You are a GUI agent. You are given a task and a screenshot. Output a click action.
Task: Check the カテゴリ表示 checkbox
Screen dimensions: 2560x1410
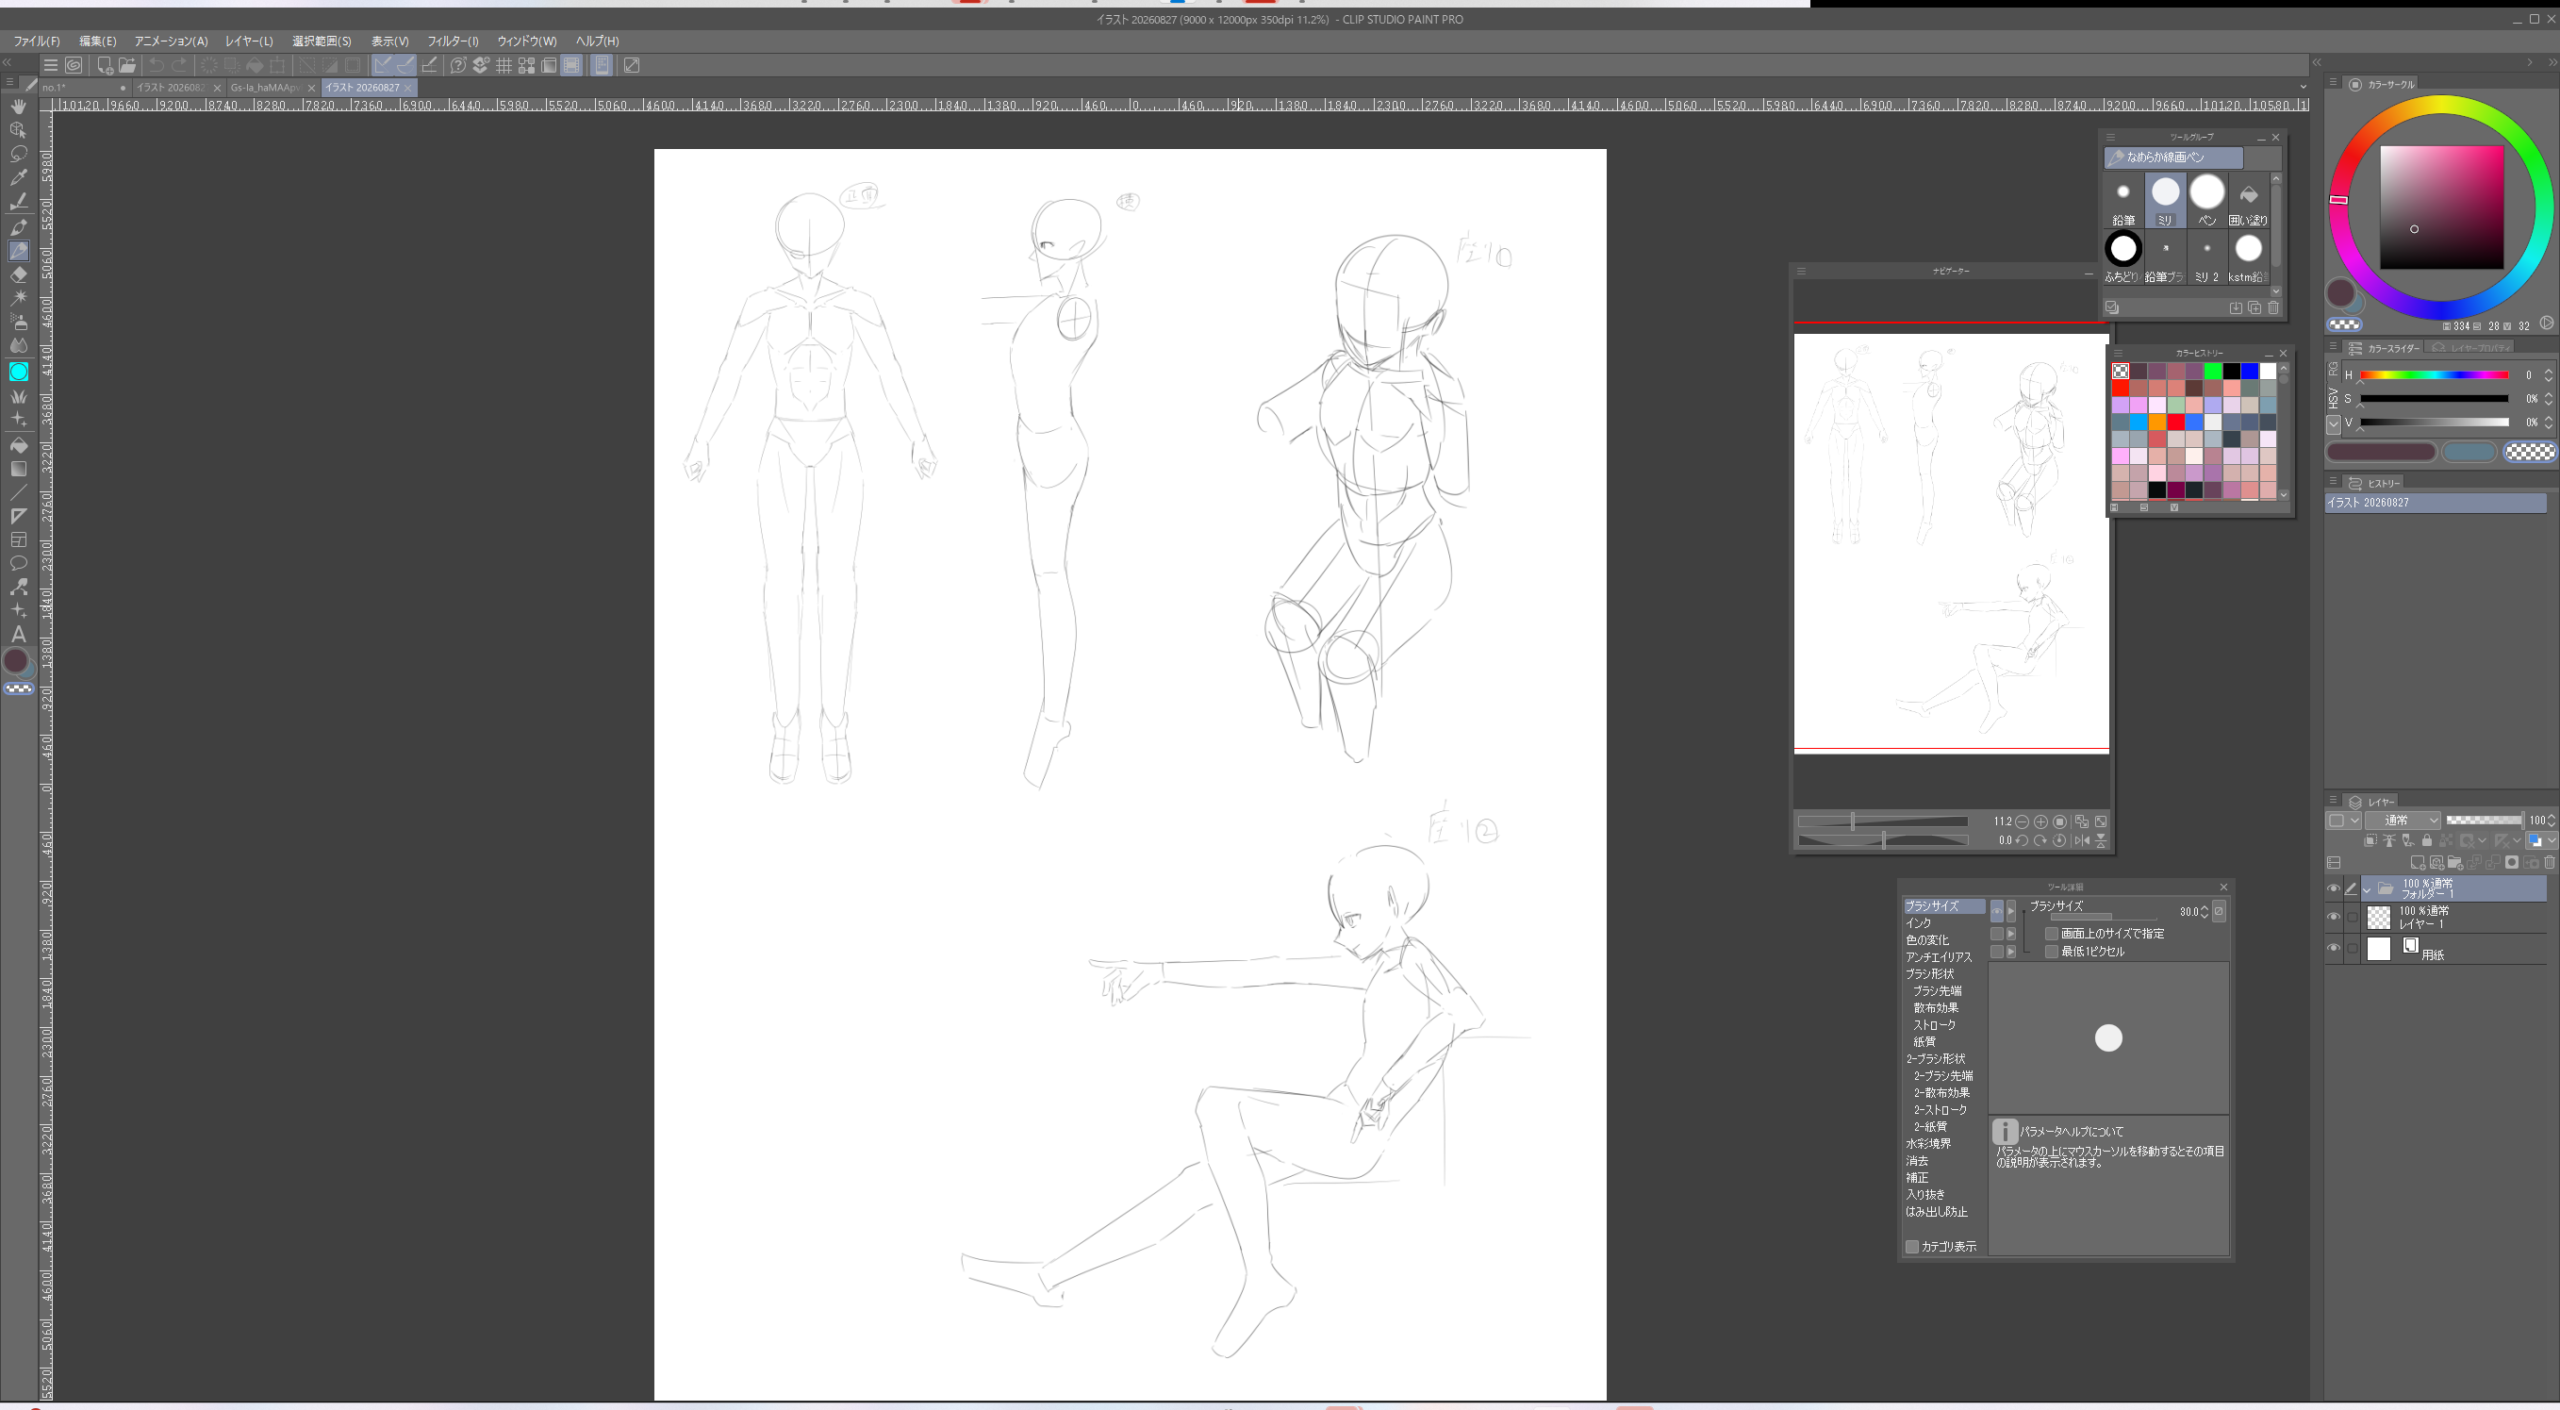click(1912, 1246)
